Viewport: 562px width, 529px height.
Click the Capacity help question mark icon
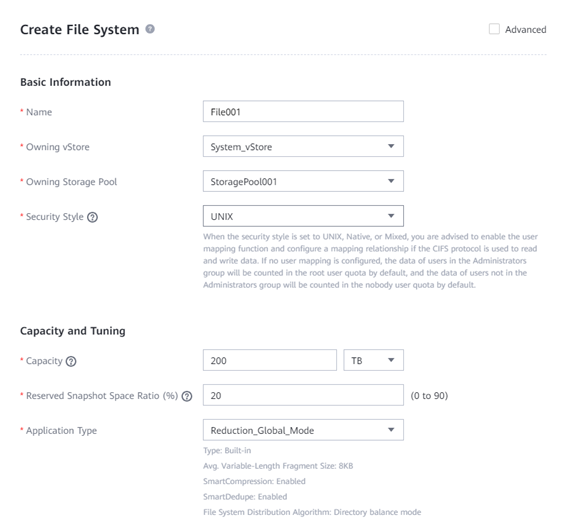[x=71, y=361]
